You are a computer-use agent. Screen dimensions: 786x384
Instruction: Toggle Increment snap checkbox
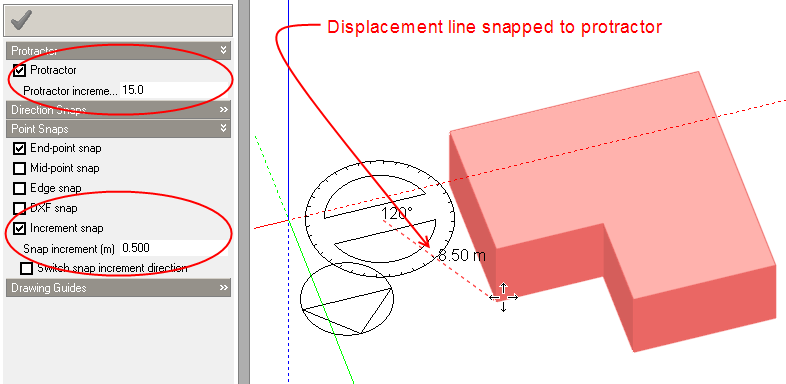click(x=20, y=229)
